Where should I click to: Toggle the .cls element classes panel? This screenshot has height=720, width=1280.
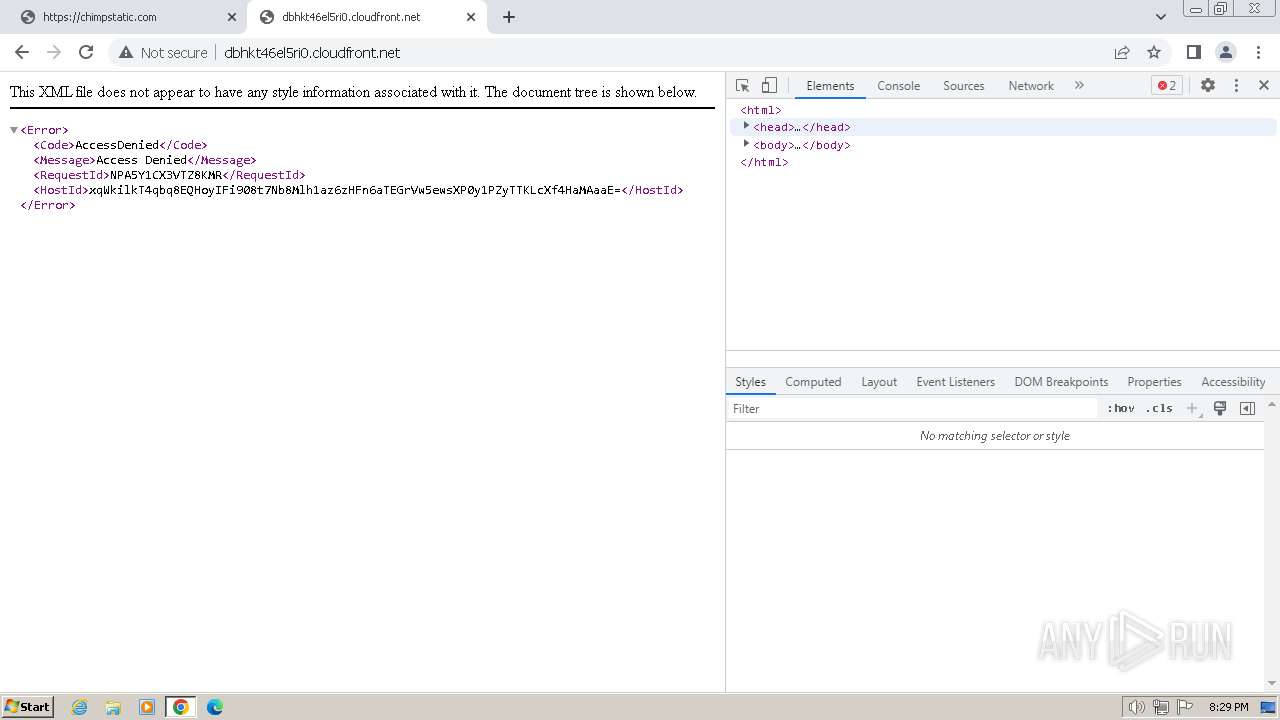tap(1159, 408)
